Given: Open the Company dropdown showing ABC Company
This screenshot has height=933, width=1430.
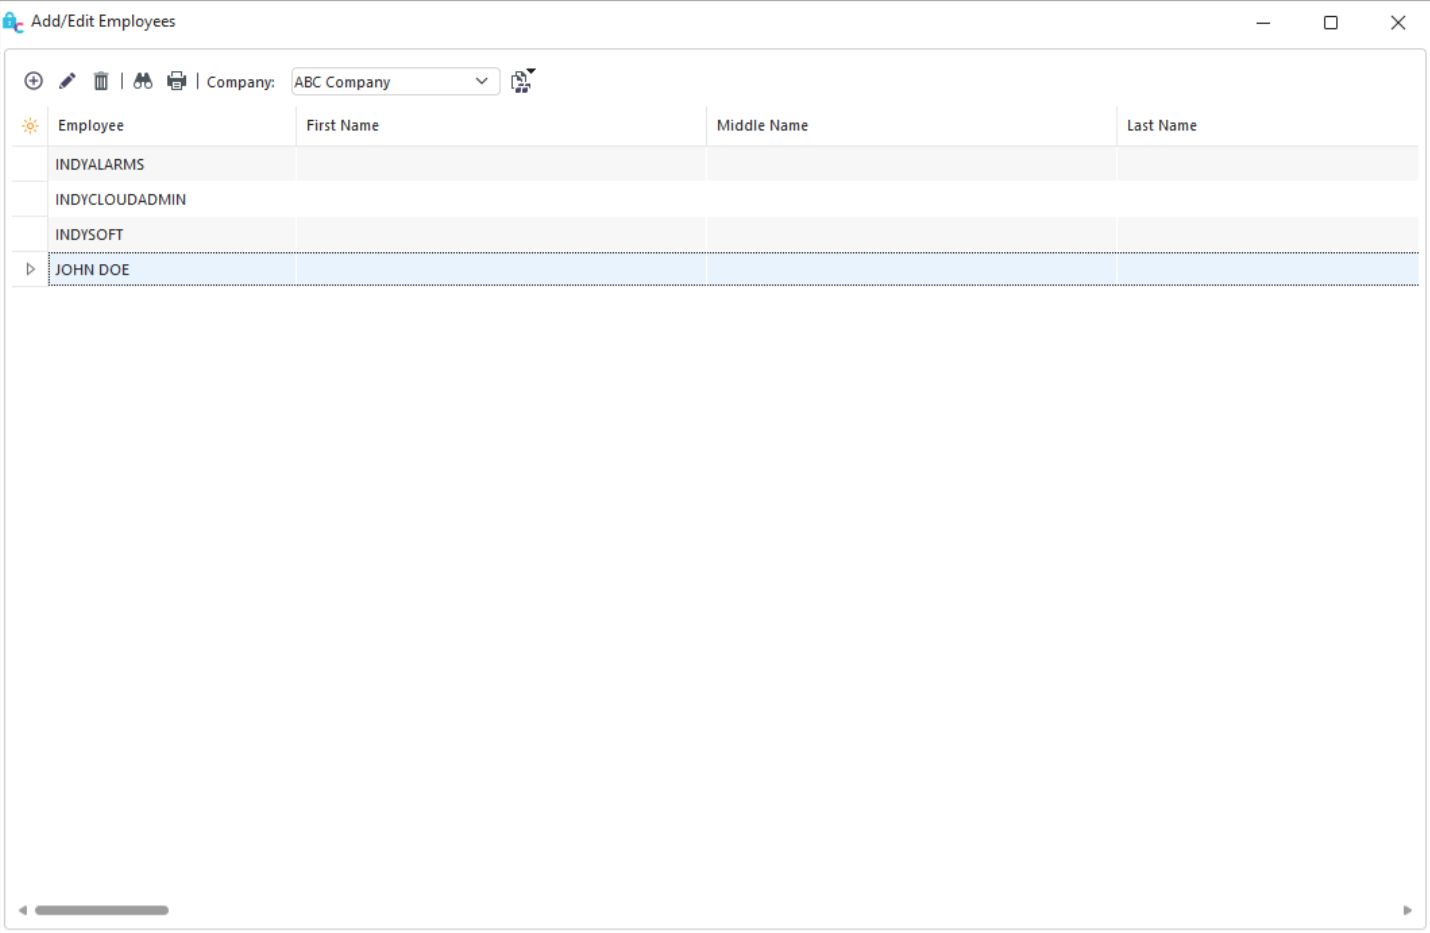Looking at the screenshot, I should (x=395, y=82).
